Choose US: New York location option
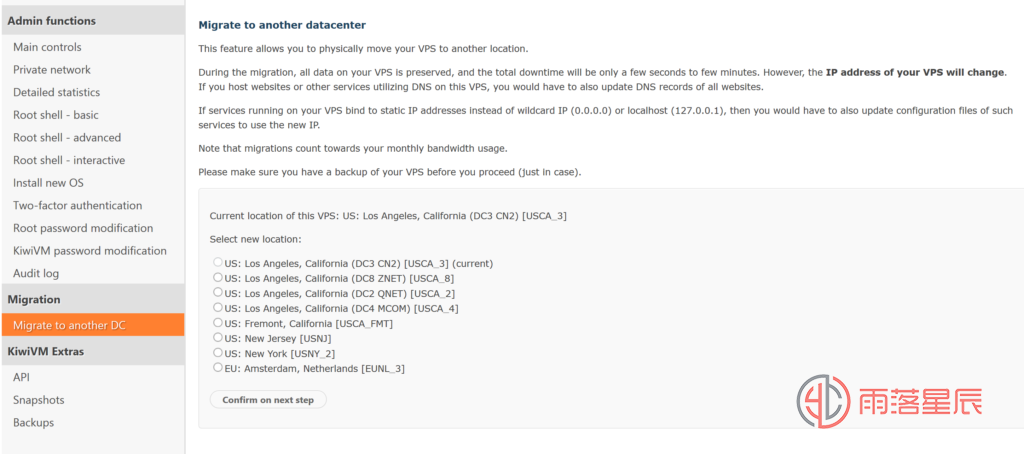The width and height of the screenshot is (1024, 454). [217, 353]
